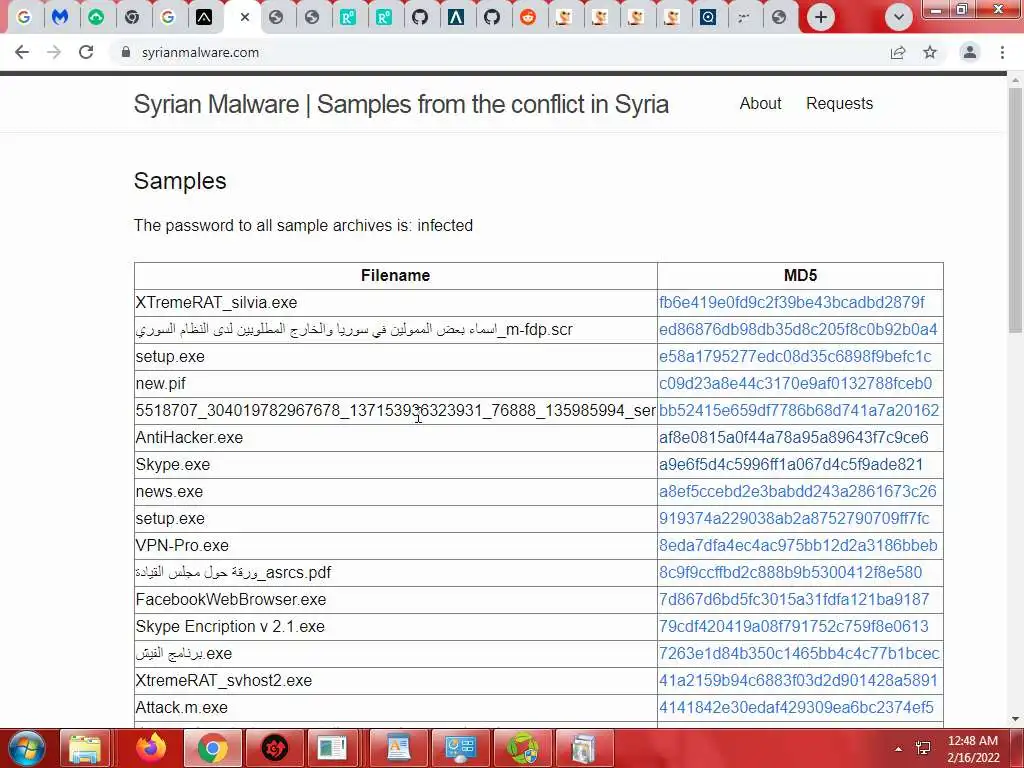Select the XTremeRAT_silvia.exe filename cell
Screen dimensions: 1024x768
click(396, 302)
